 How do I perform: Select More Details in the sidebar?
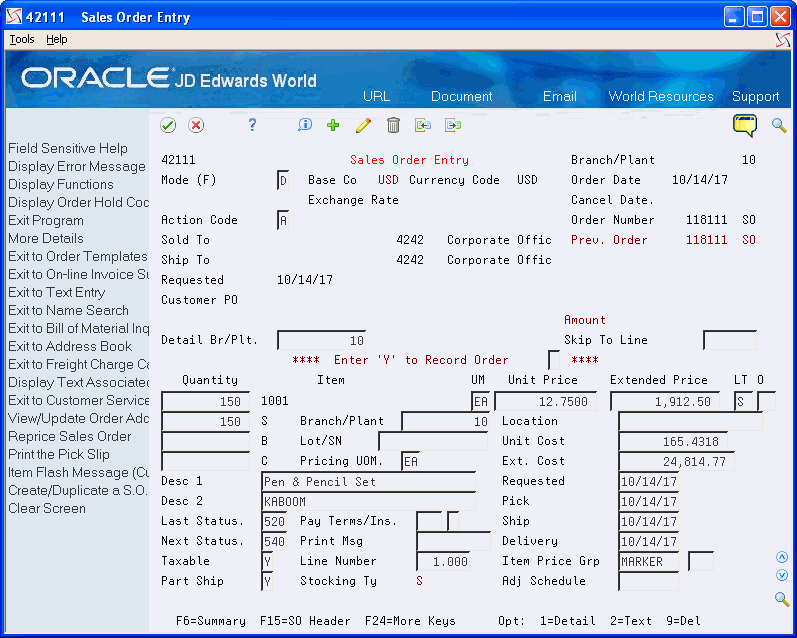click(46, 238)
